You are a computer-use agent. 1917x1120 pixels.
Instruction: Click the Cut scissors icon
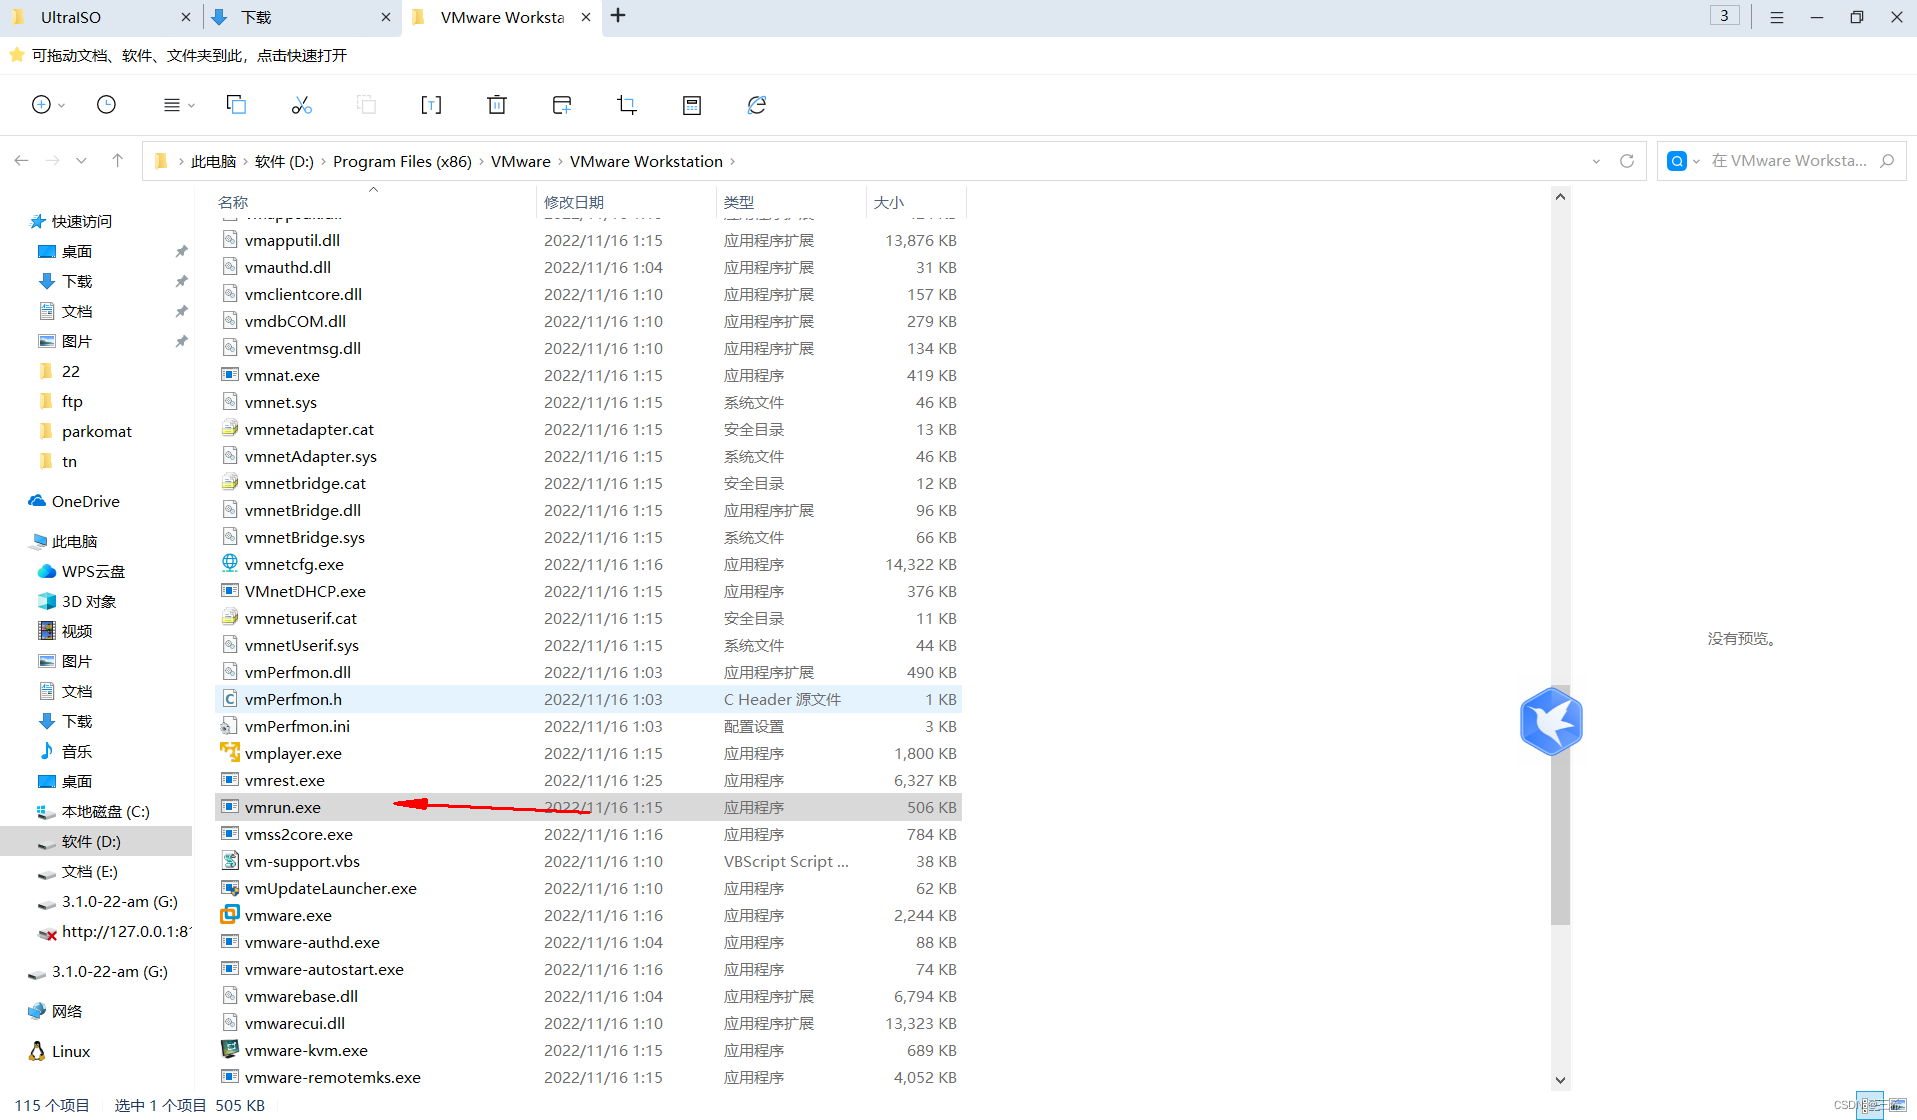[301, 104]
